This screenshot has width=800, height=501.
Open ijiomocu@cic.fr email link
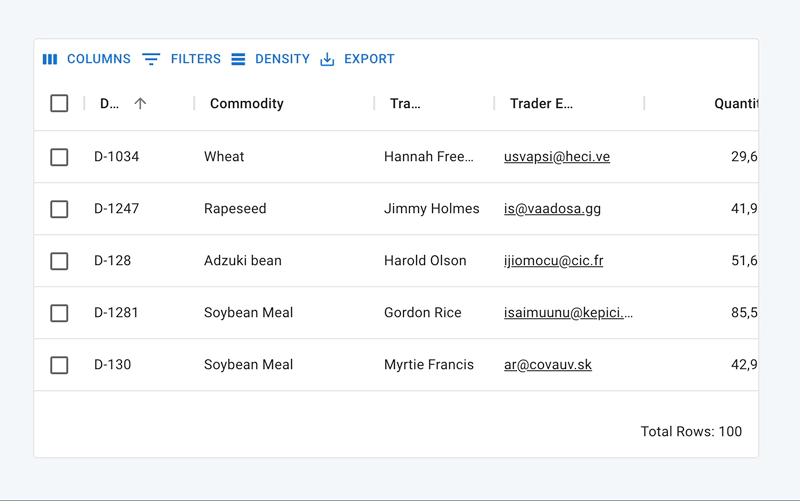553,261
